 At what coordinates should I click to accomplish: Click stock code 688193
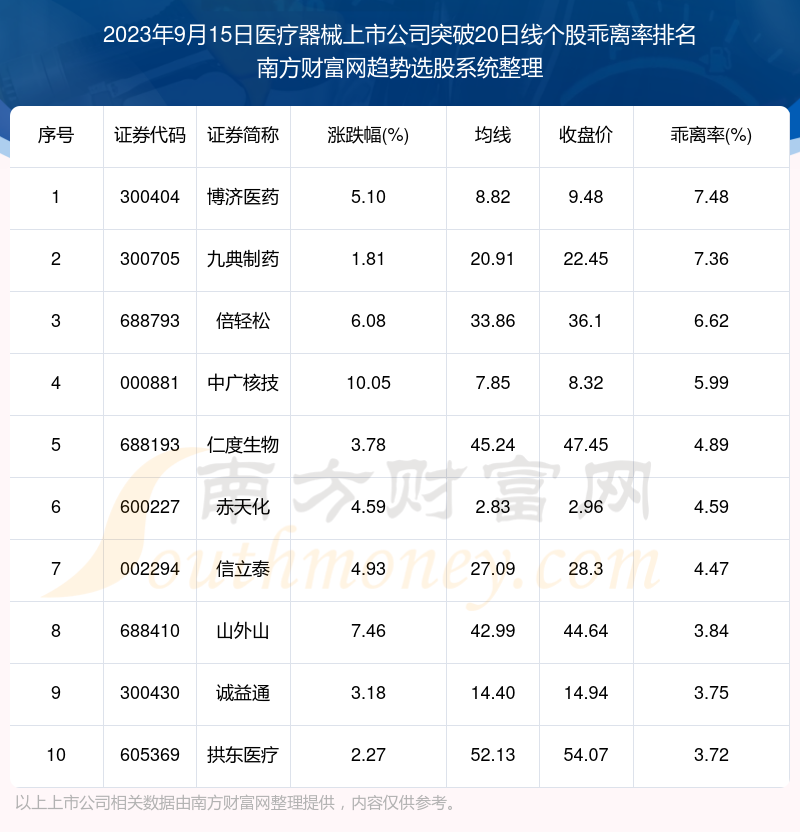(150, 445)
